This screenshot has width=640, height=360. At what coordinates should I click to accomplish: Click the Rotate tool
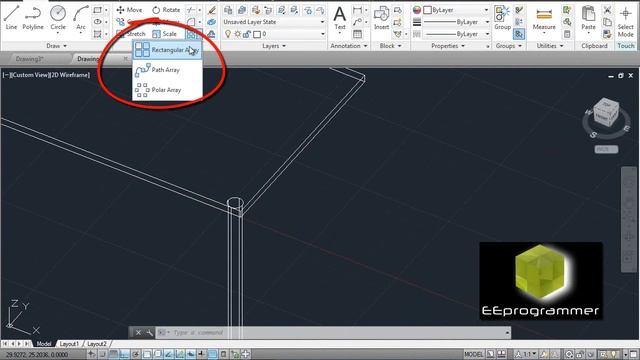[166, 10]
